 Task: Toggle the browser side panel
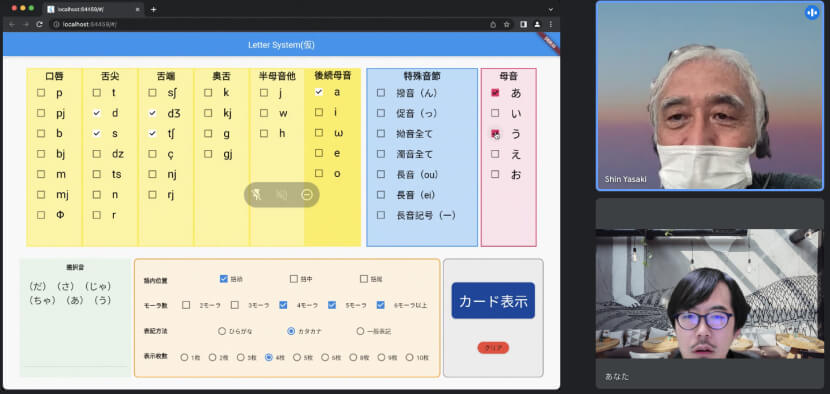tap(524, 24)
